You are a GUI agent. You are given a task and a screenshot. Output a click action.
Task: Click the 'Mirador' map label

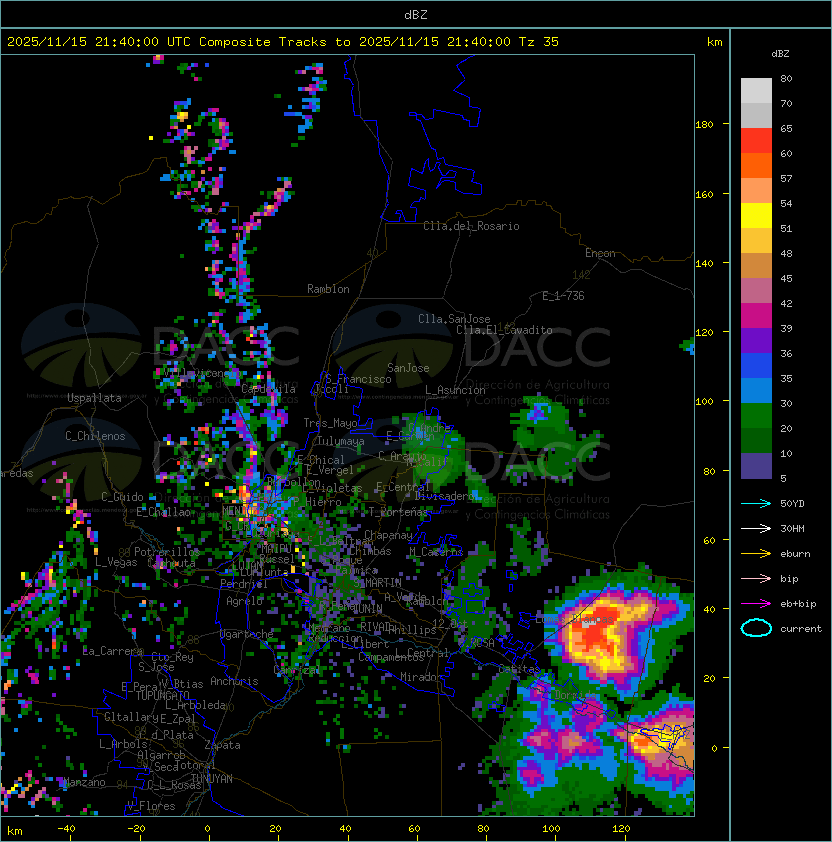[x=422, y=677]
